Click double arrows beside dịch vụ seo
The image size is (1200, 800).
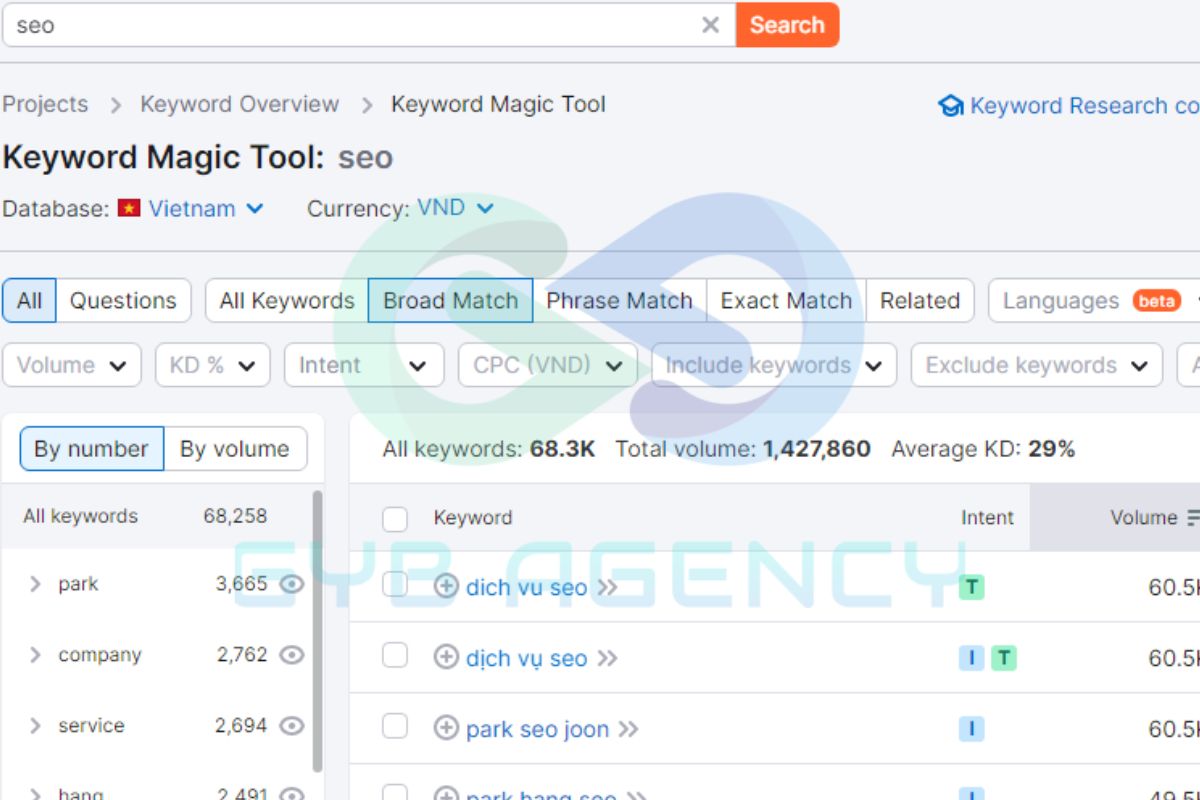click(x=607, y=658)
